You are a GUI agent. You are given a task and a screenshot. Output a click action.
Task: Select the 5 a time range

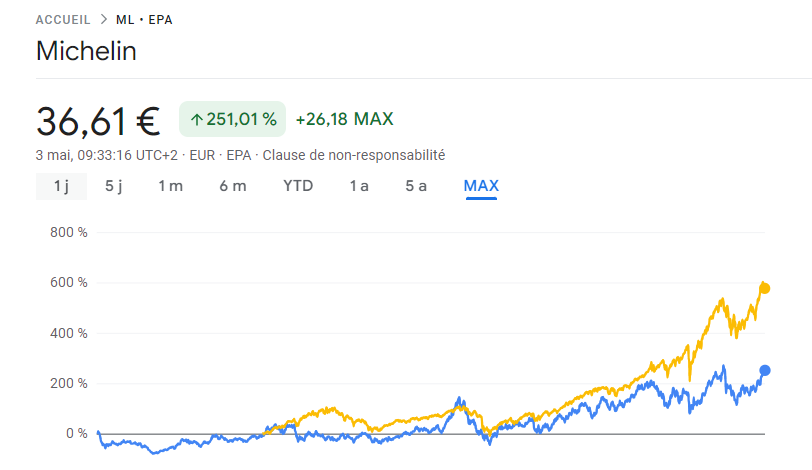coord(416,186)
